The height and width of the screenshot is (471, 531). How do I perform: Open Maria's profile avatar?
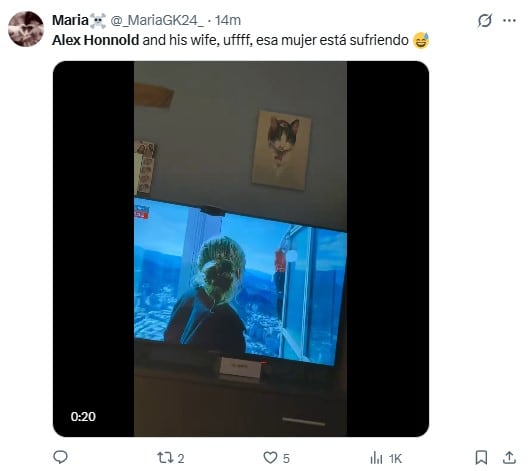[x=26, y=29]
